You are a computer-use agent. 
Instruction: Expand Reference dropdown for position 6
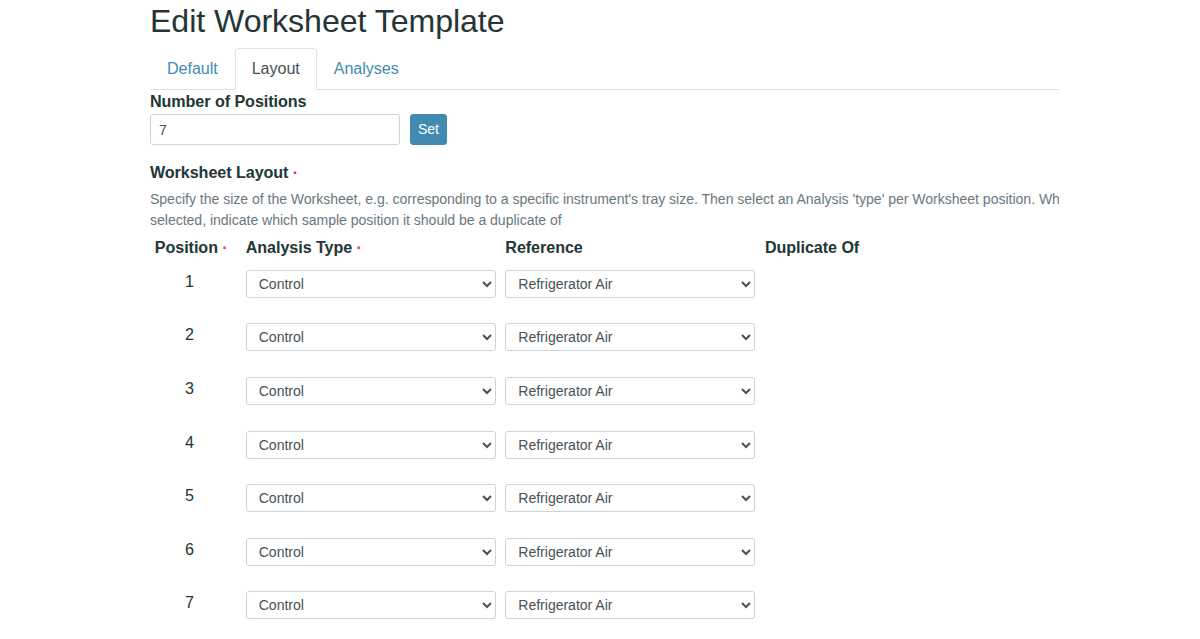pos(629,552)
